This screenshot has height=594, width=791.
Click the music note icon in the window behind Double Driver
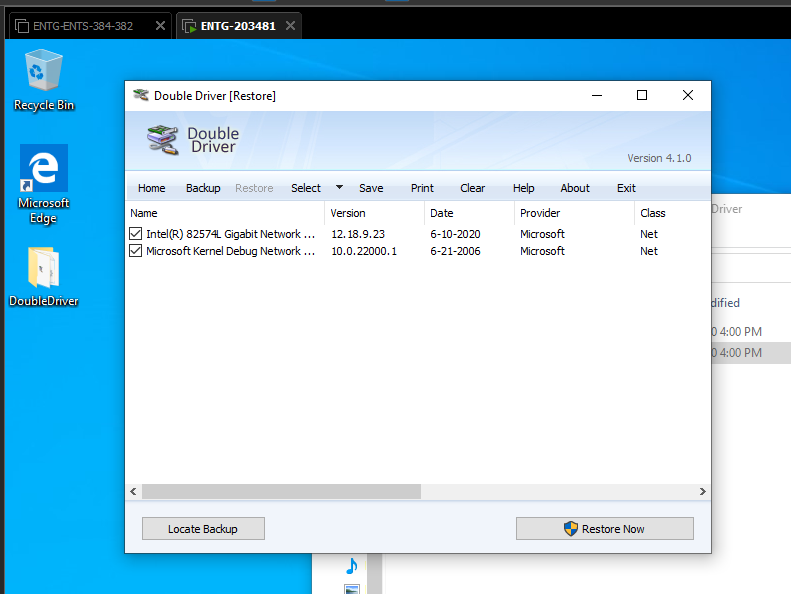click(x=352, y=566)
